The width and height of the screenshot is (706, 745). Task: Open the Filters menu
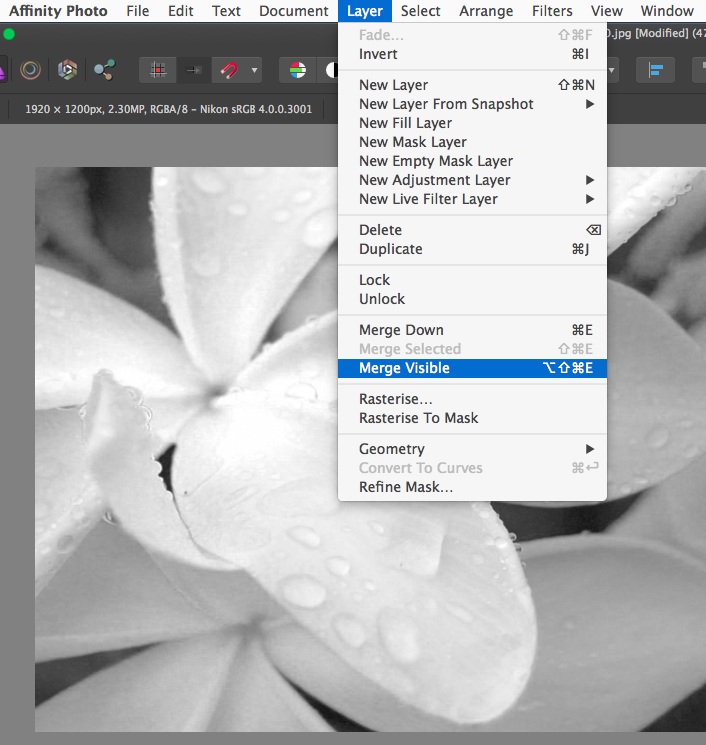pyautogui.click(x=552, y=11)
